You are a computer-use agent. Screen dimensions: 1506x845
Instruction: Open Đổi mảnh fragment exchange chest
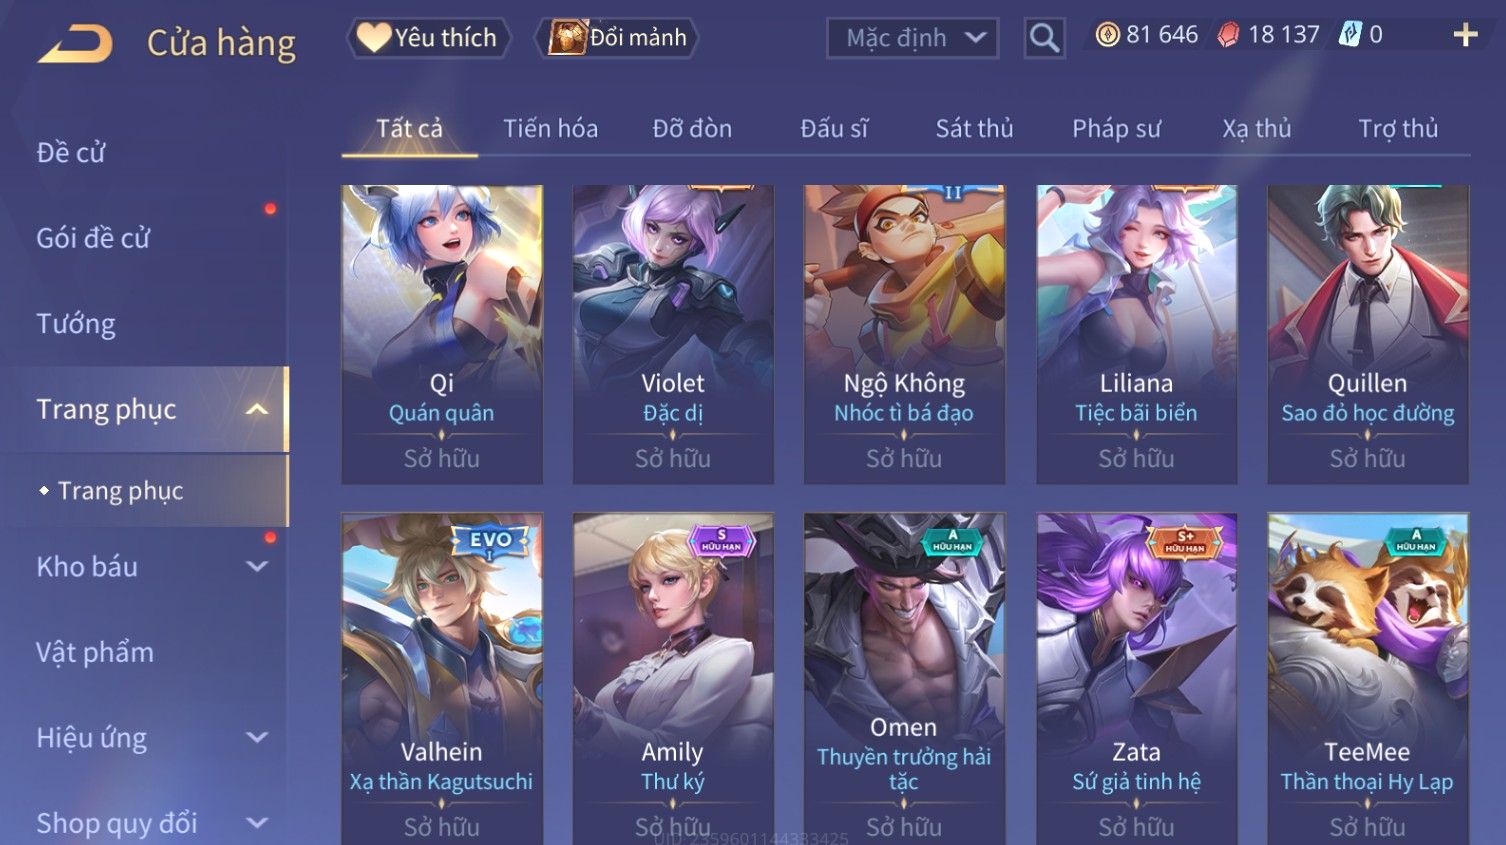click(617, 38)
